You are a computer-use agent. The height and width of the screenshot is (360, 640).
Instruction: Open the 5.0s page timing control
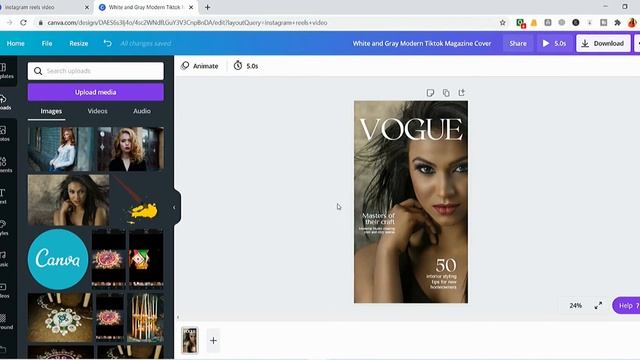point(246,66)
